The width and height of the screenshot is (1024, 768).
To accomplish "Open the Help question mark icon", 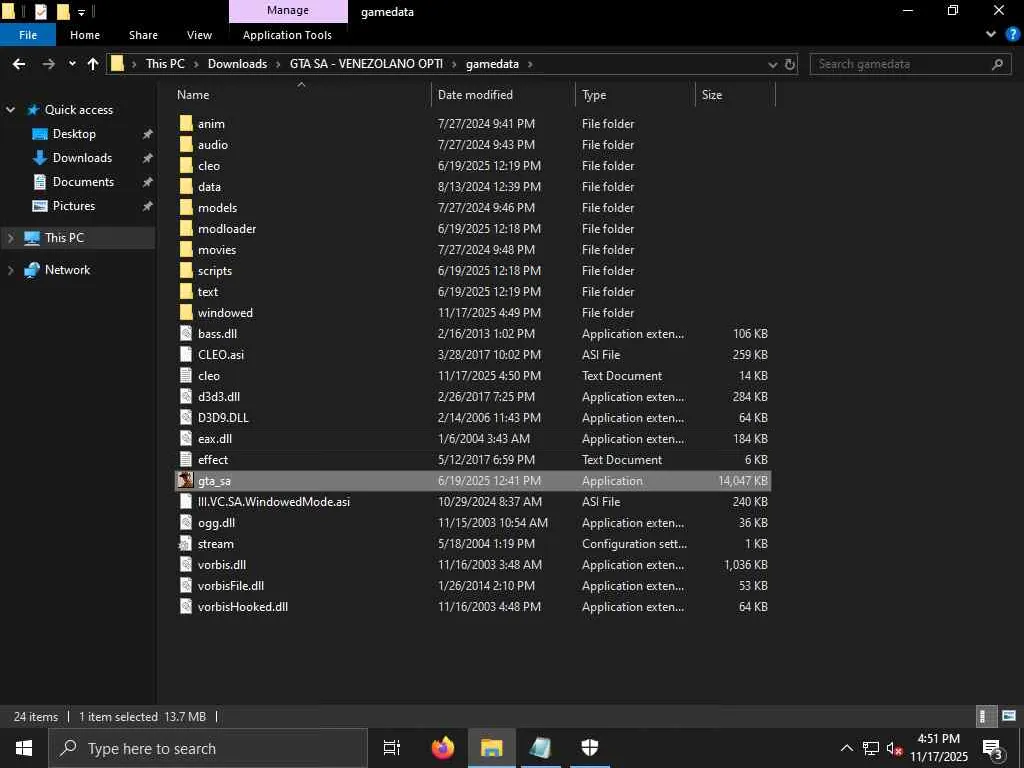I will pyautogui.click(x=1012, y=35).
